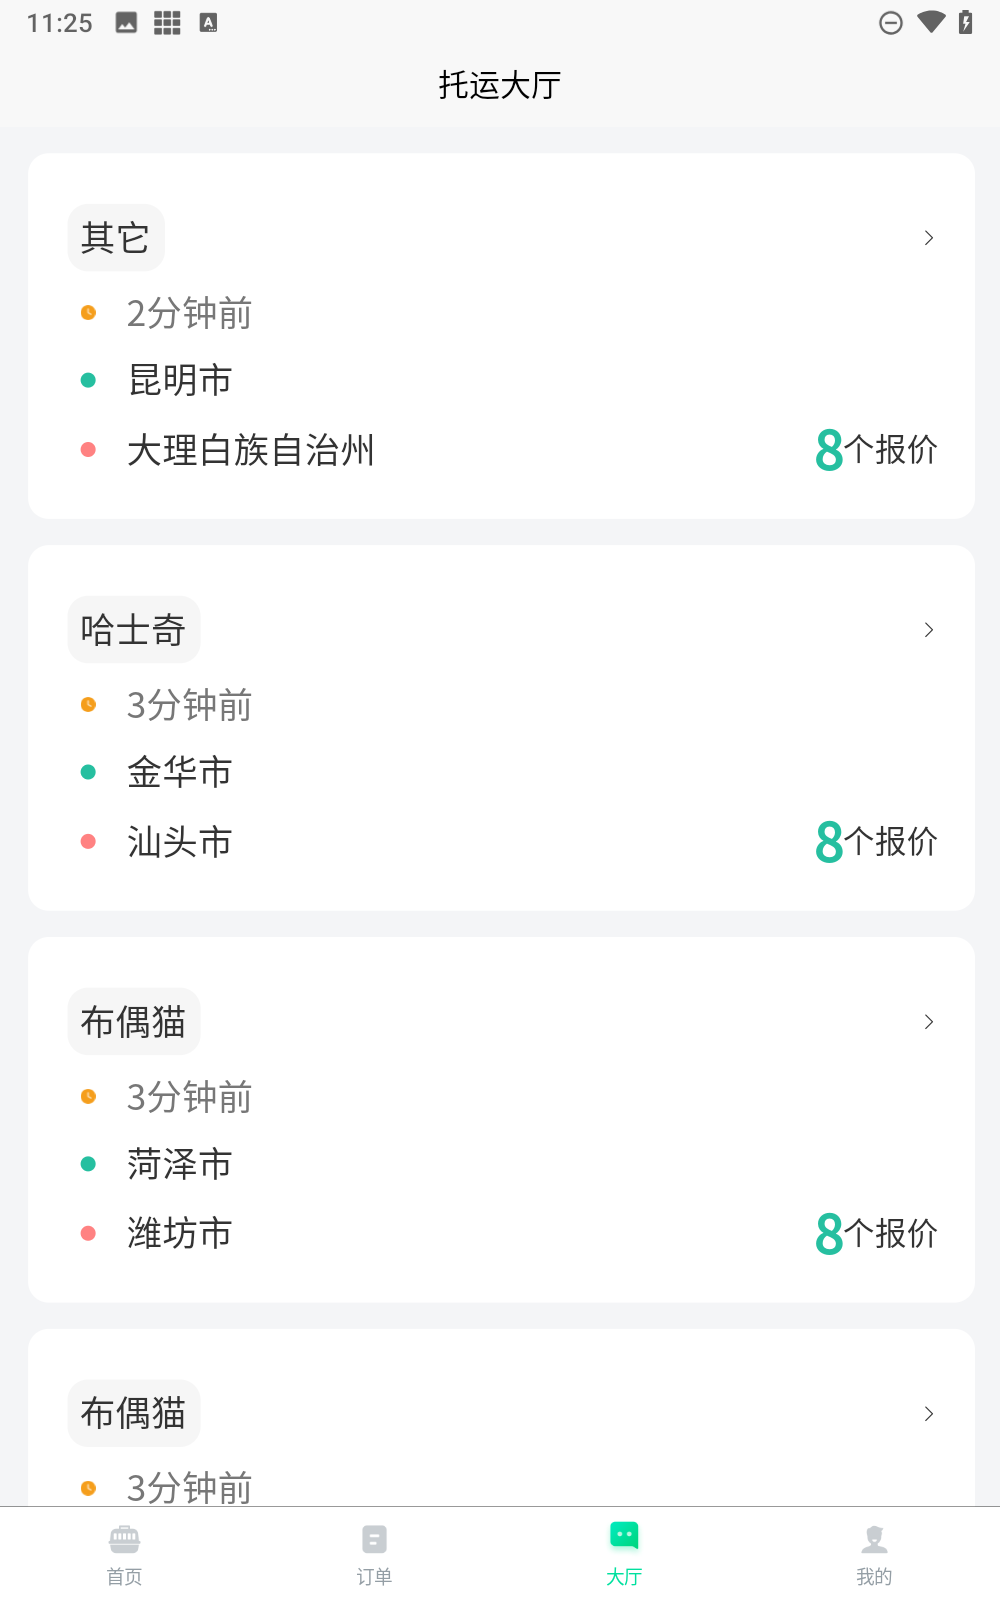
Task: Tap the 订单 orders icon
Action: (374, 1538)
